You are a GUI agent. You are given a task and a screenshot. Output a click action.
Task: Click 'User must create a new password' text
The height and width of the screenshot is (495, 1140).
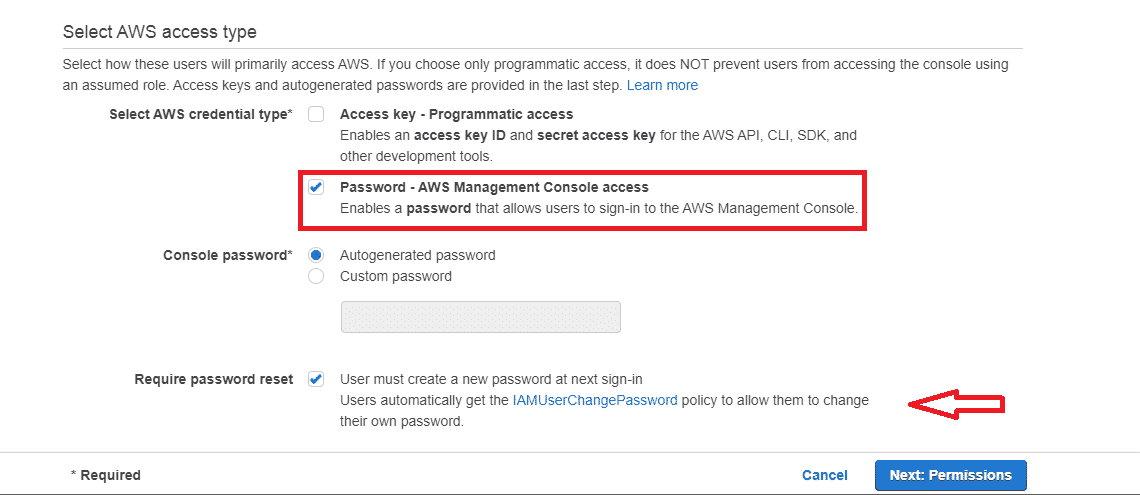point(491,379)
